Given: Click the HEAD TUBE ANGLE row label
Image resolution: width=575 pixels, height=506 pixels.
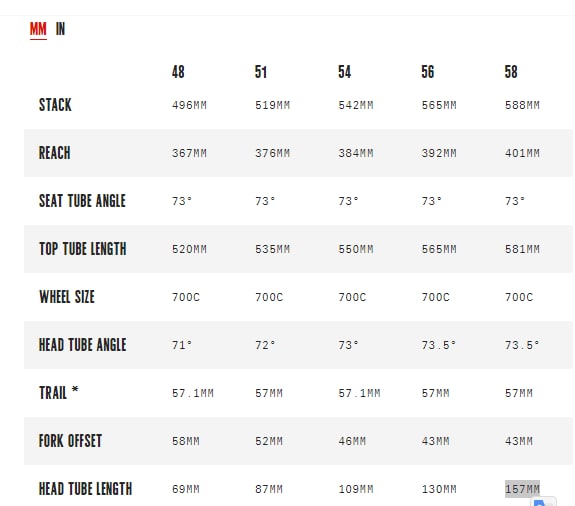Looking at the screenshot, I should pyautogui.click(x=83, y=345).
